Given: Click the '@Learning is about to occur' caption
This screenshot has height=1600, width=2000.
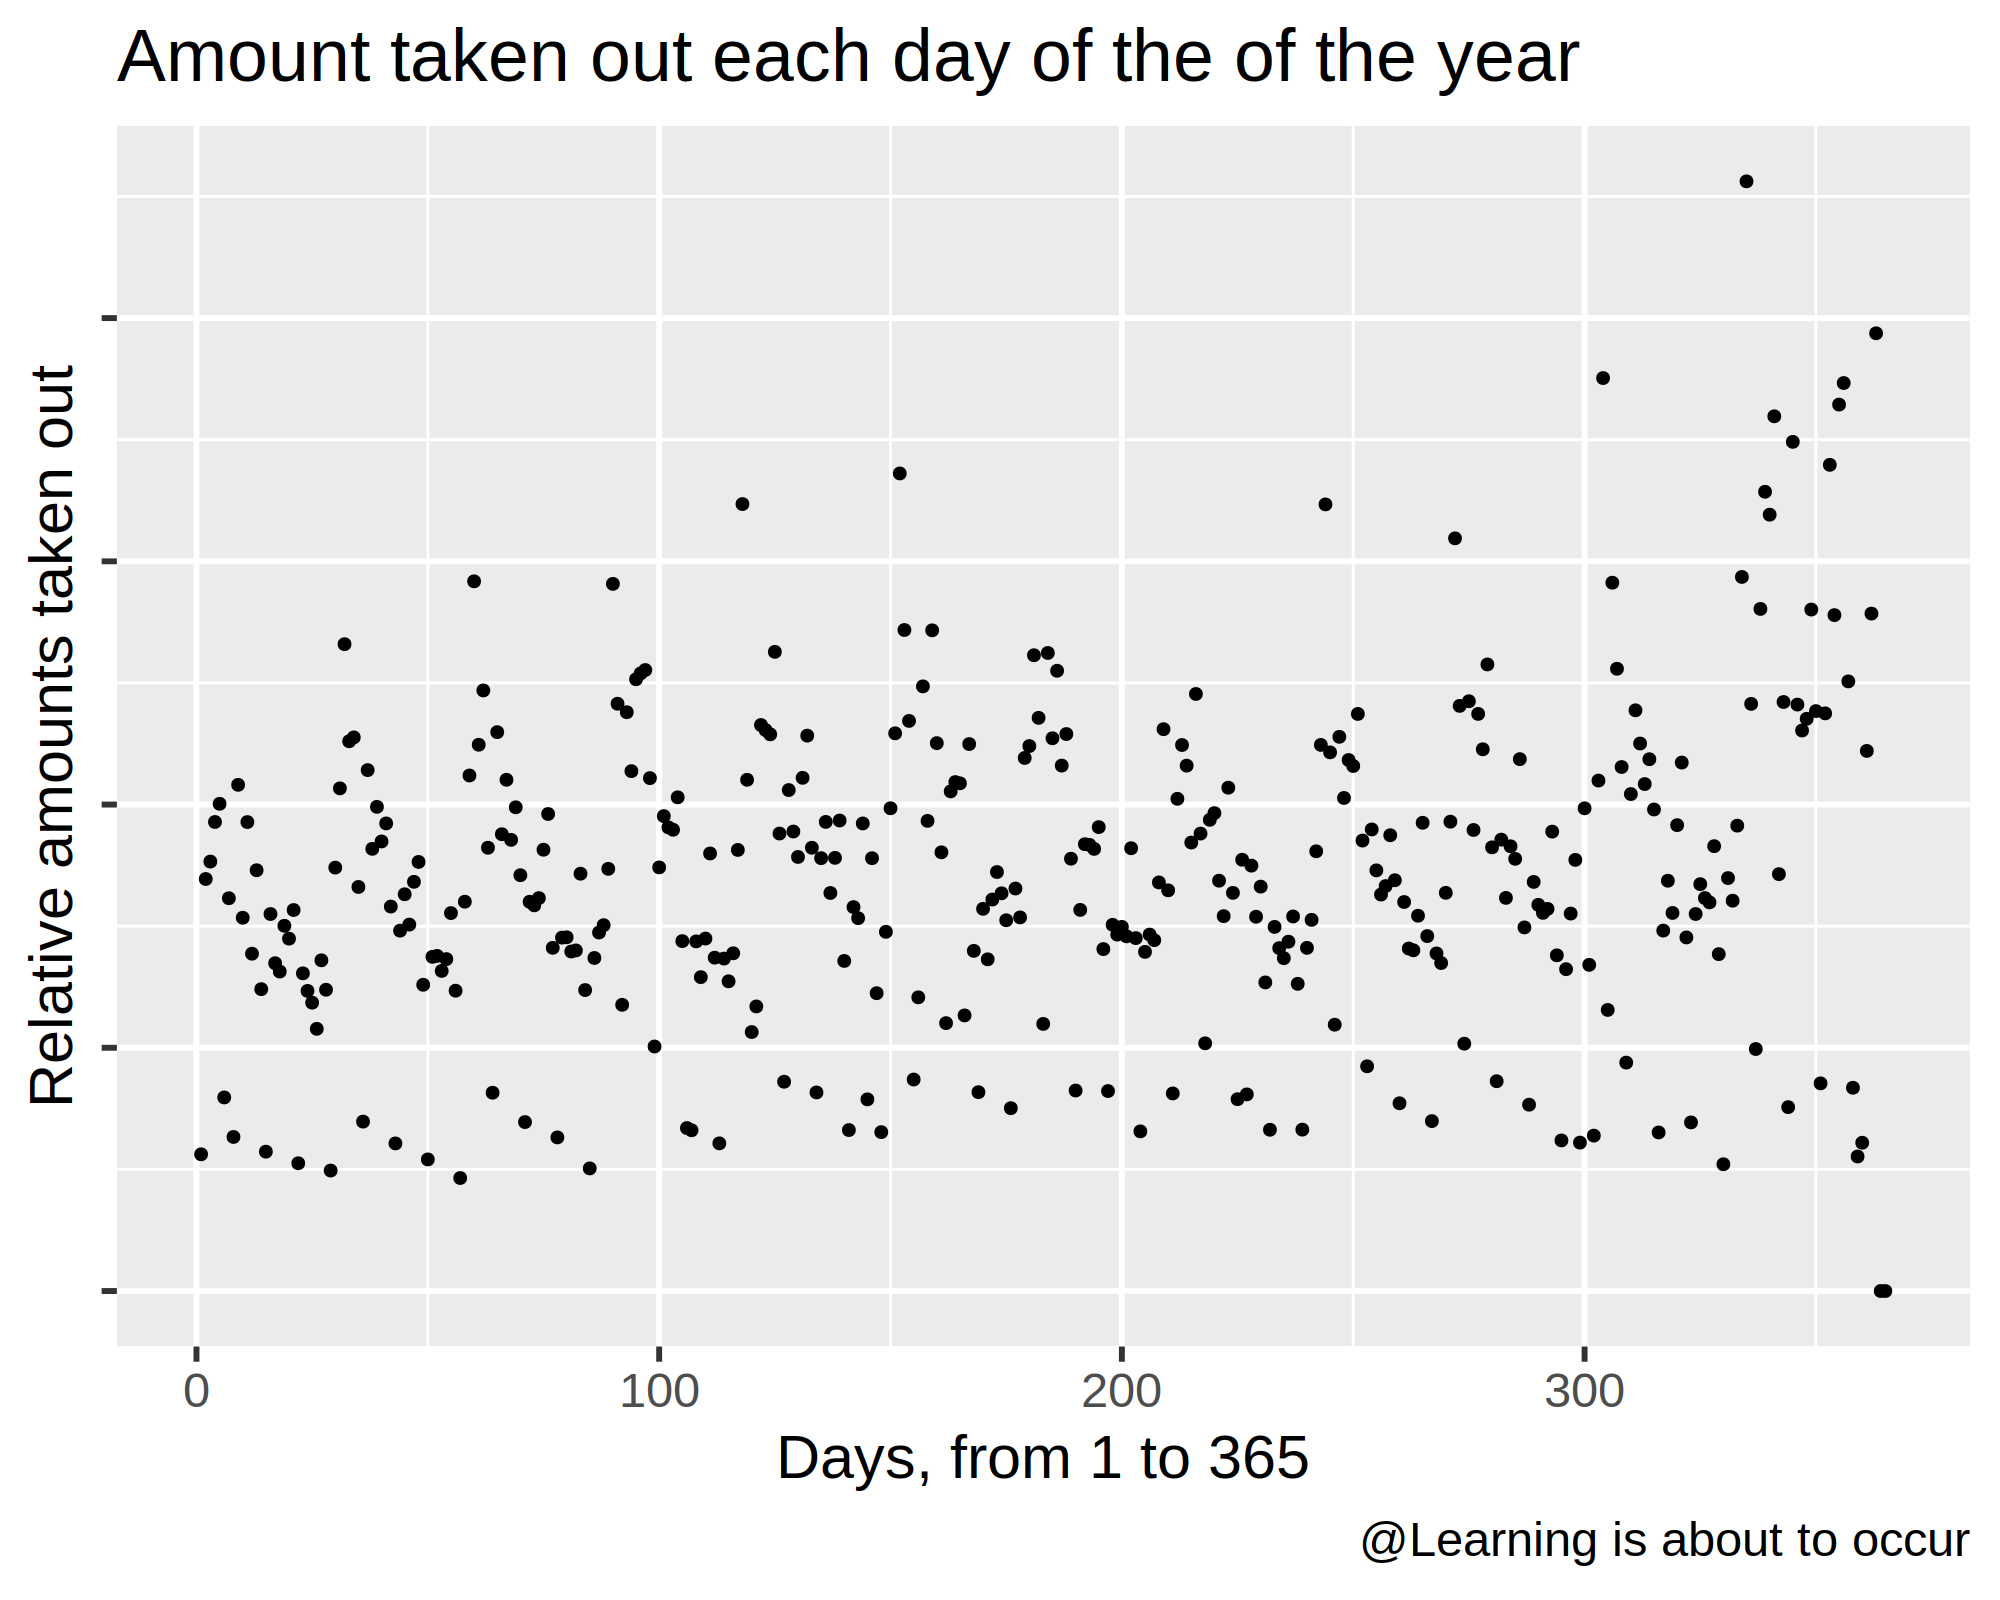Looking at the screenshot, I should click(x=1664, y=1540).
